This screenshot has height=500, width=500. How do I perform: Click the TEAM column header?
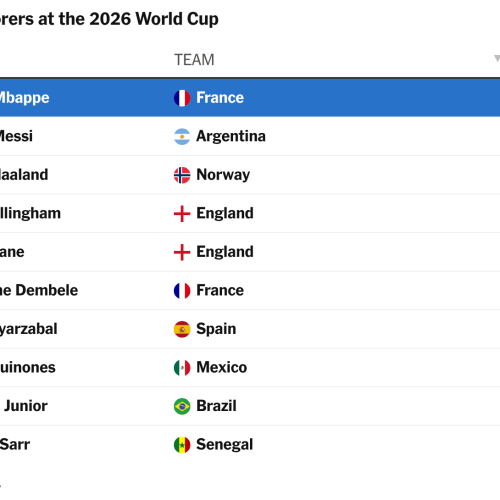(194, 60)
